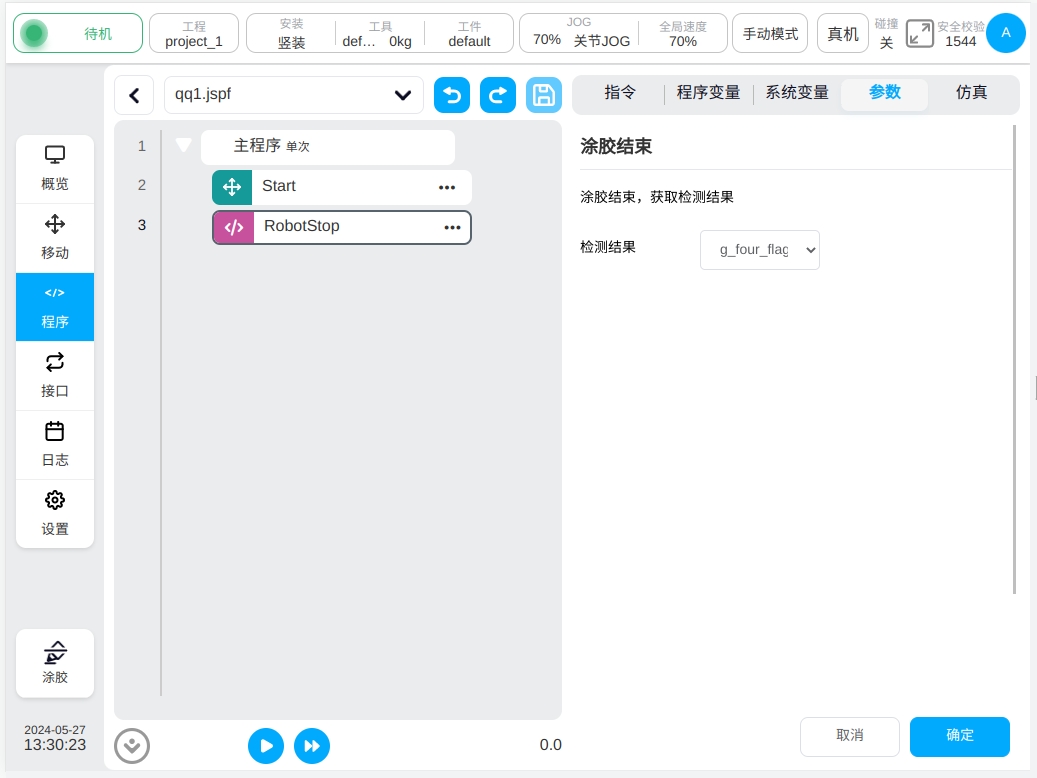Toggle the 手动模式 manual mode button
Screen dimensions: 1037x778
click(x=770, y=34)
